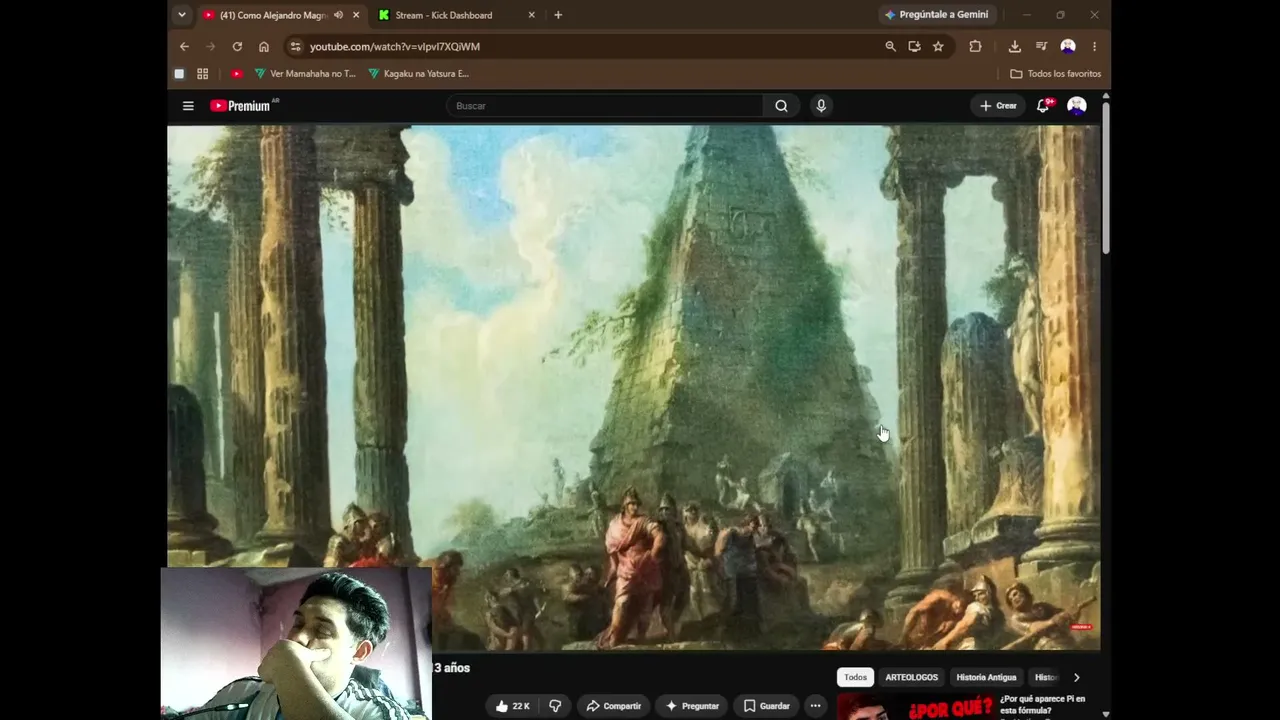Screen dimensions: 1280x720
Task: Close the YouTube video tab
Action: pyautogui.click(x=356, y=15)
